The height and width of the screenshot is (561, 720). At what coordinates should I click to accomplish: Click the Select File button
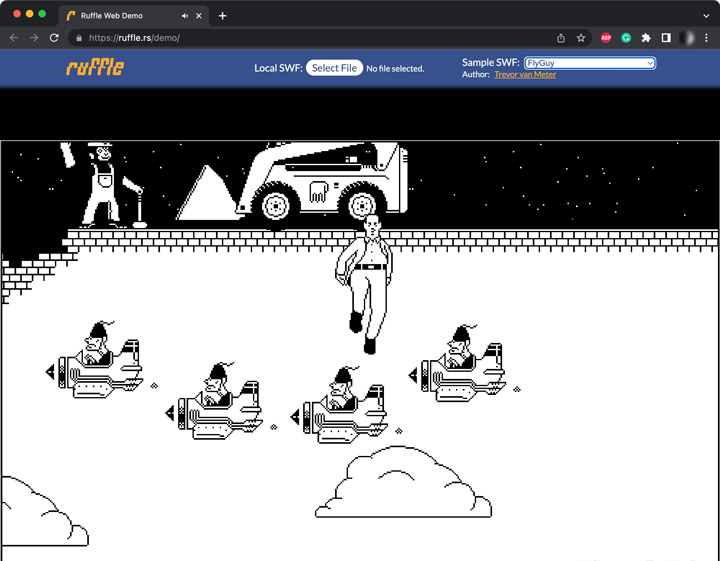click(334, 68)
